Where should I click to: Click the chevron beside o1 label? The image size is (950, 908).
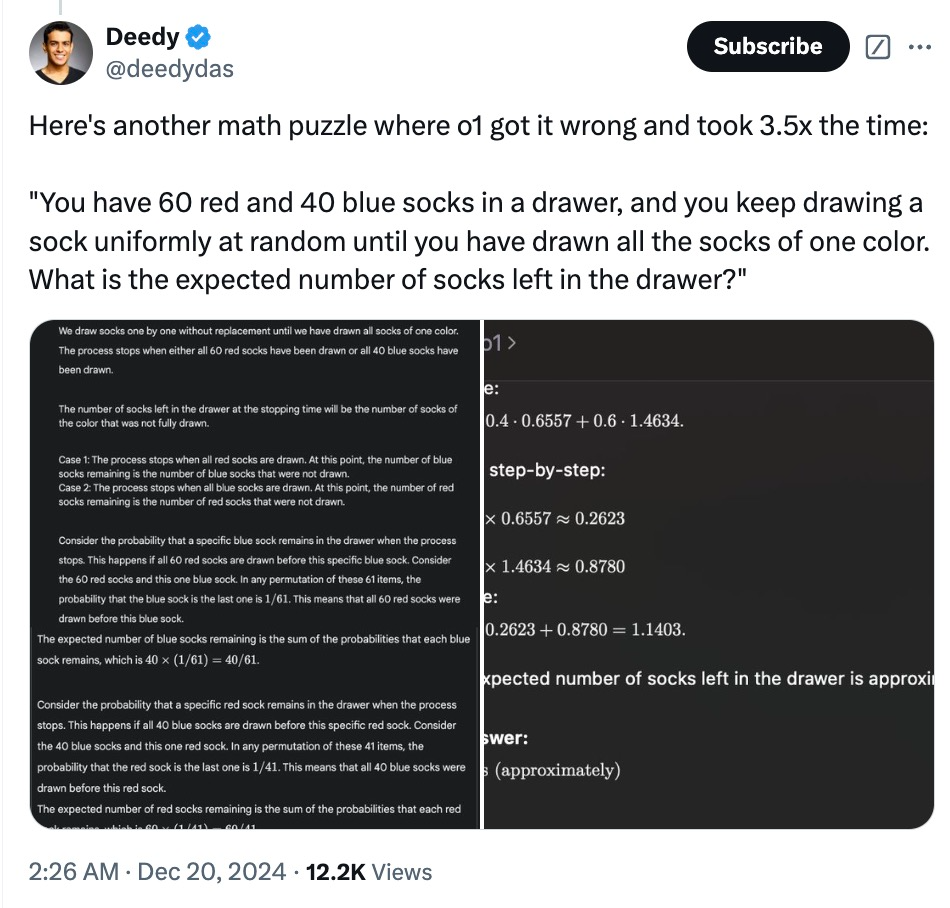515,345
